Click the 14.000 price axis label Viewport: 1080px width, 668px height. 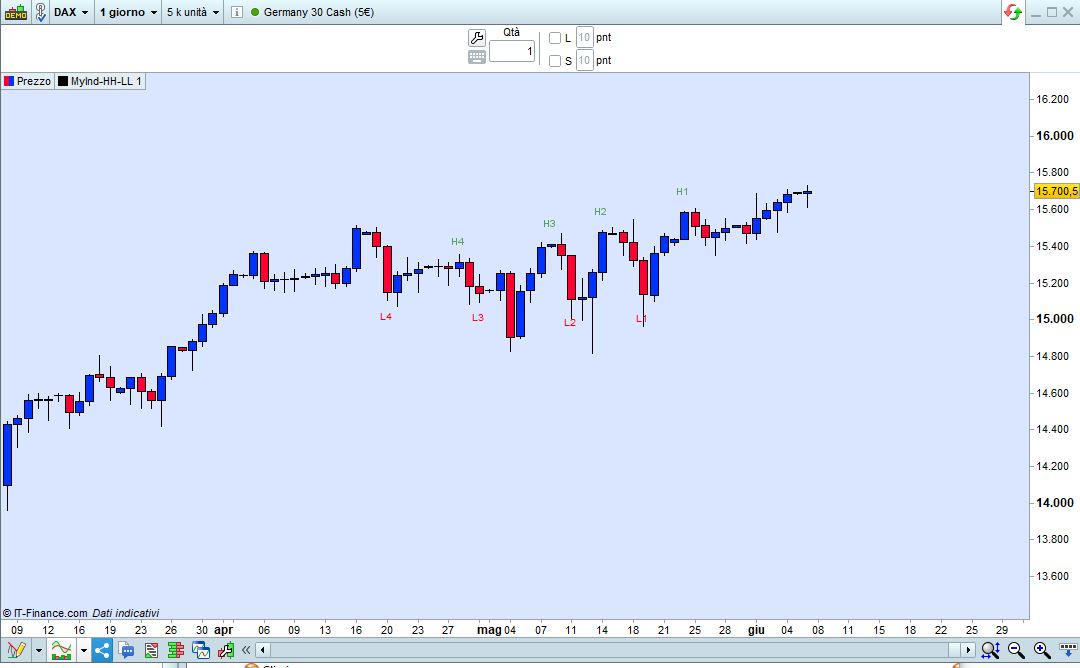tap(1055, 503)
